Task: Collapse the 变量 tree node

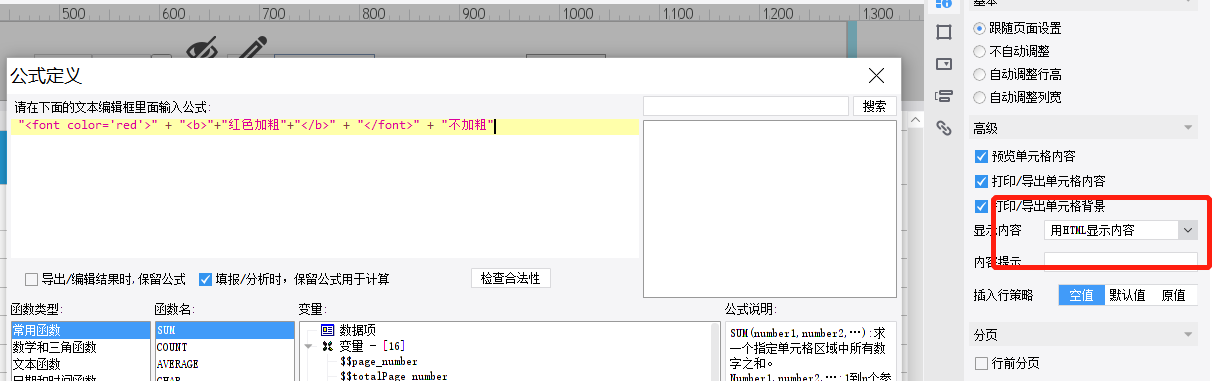Action: tap(309, 346)
